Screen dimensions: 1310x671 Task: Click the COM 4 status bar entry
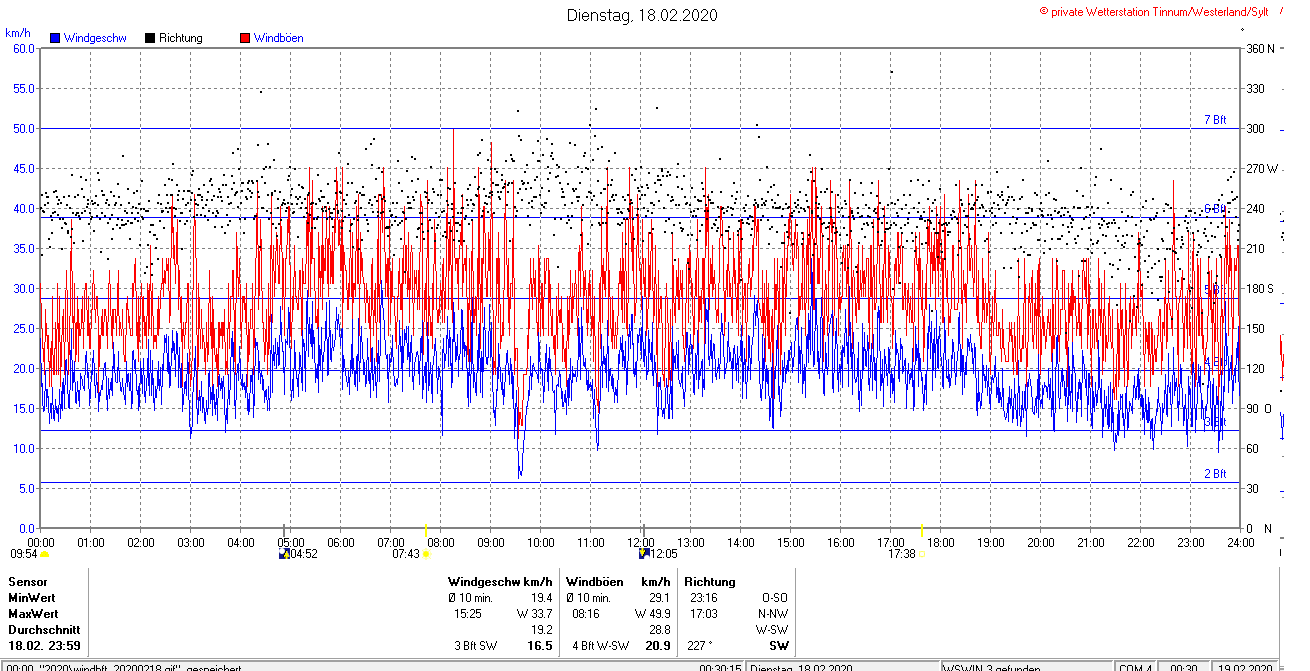(x=1136, y=668)
